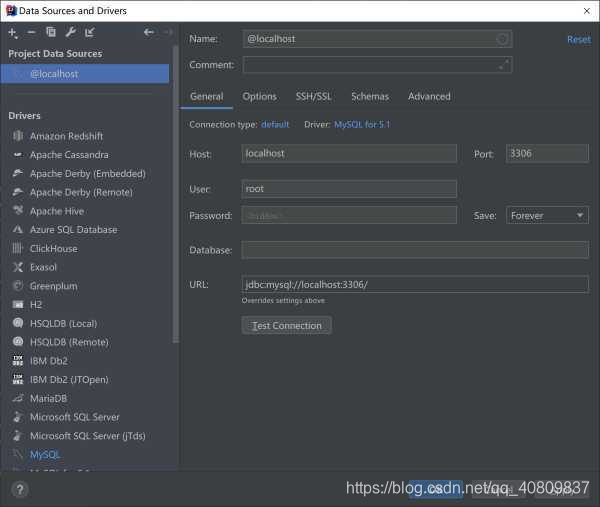
Task: Select the MariaDB driver
Action: [x=48, y=398]
